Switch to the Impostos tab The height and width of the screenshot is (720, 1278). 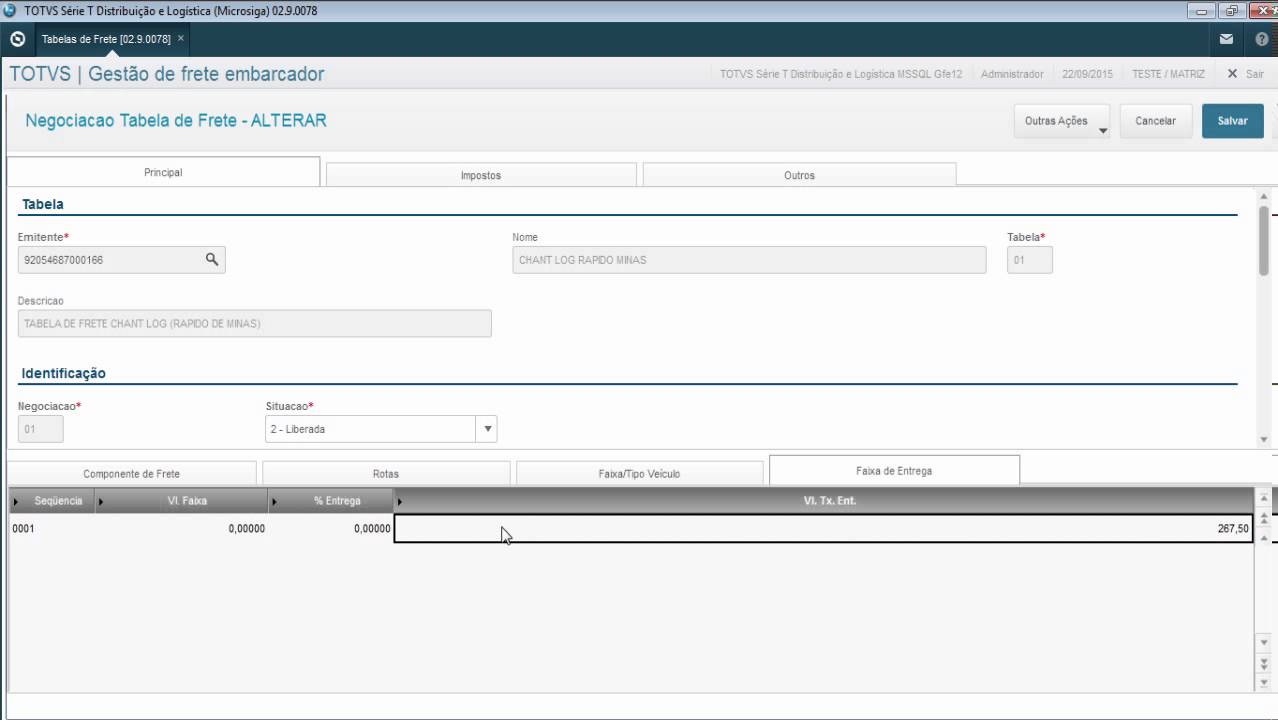tap(481, 175)
